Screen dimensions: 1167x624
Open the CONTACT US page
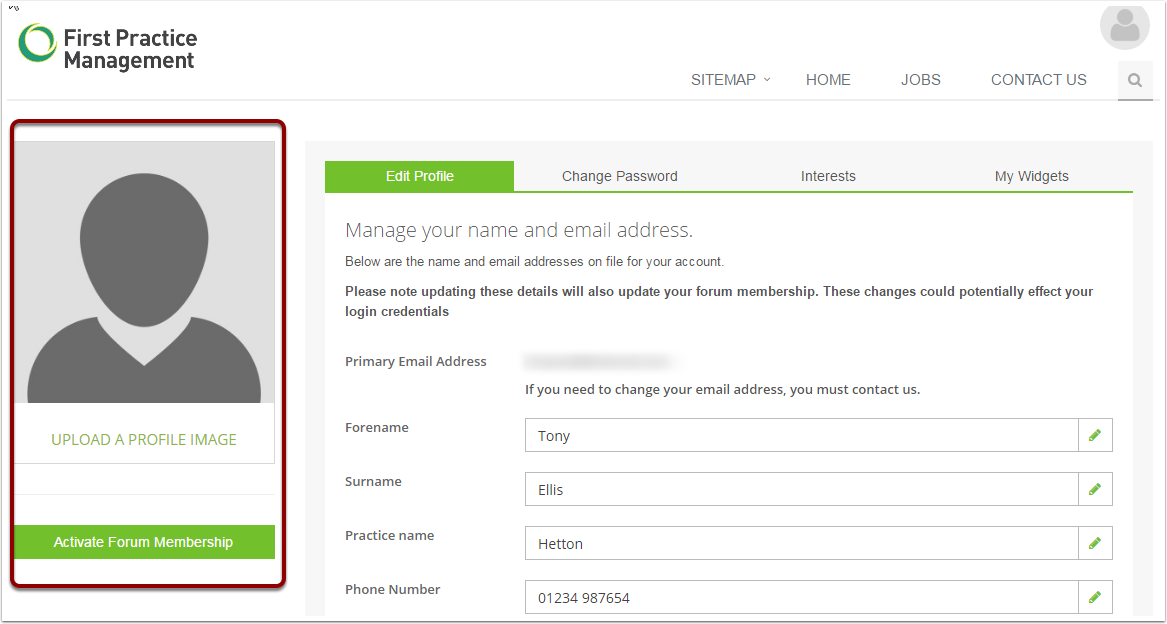coord(1038,80)
